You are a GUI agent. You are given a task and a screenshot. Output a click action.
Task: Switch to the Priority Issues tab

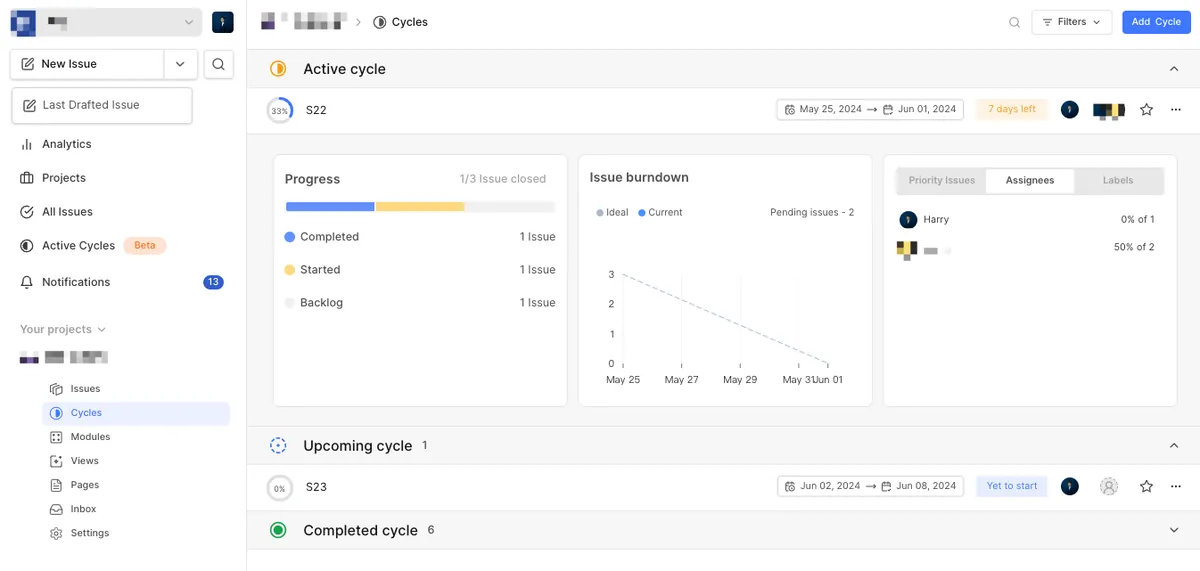941,181
